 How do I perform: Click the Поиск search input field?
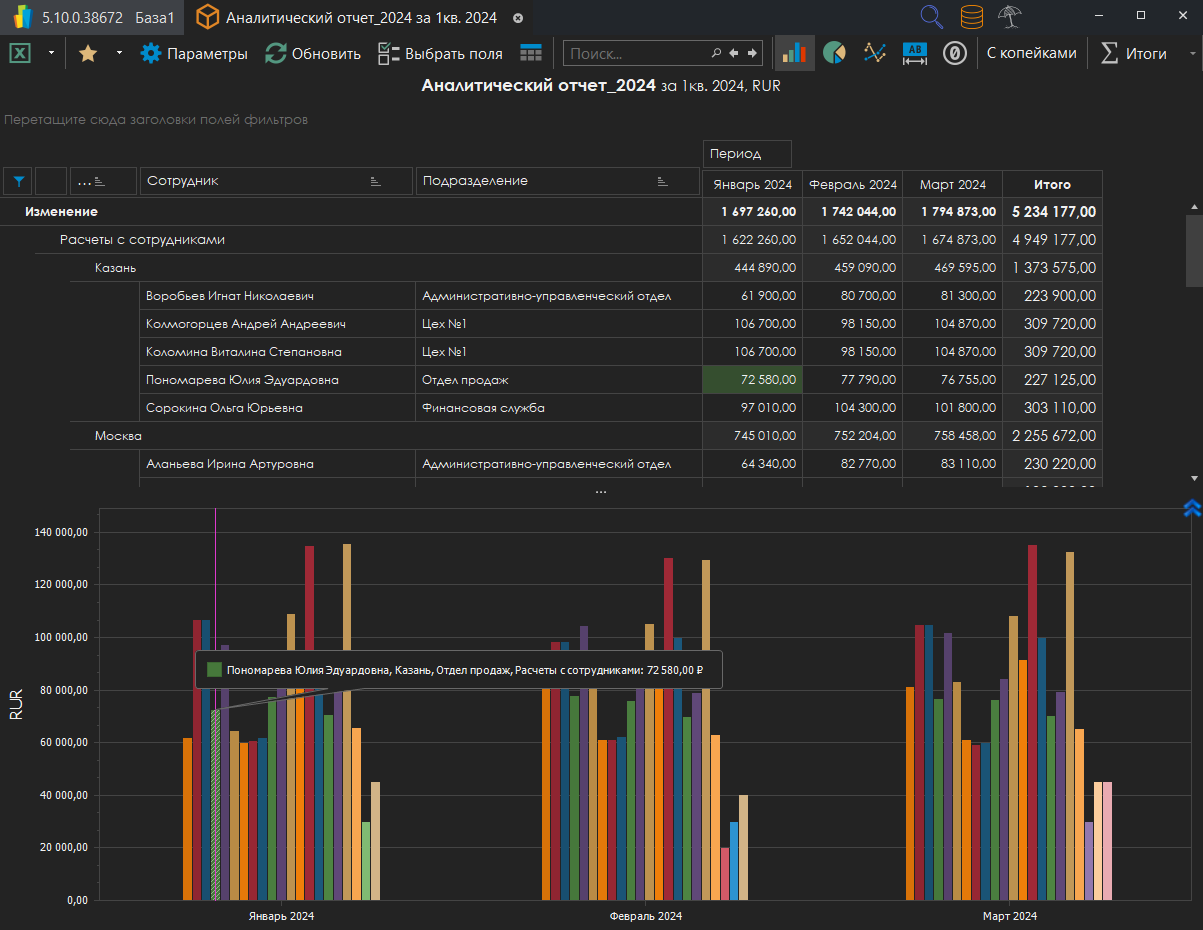(x=638, y=54)
